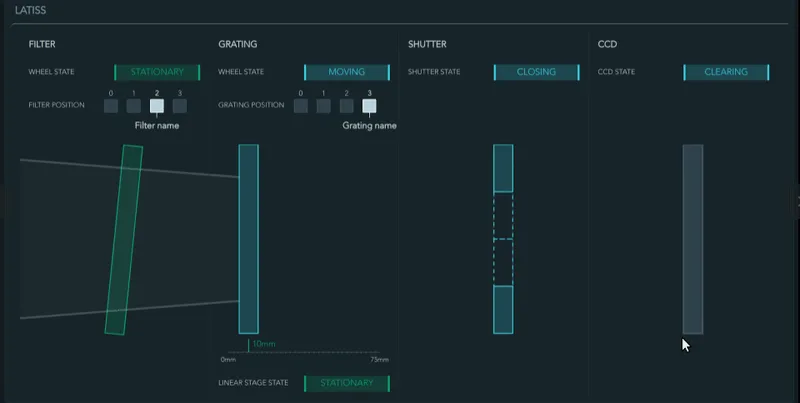Screen dimensions: 800x403
Task: Click the grating element rectangle in diagram
Action: [x=248, y=239]
